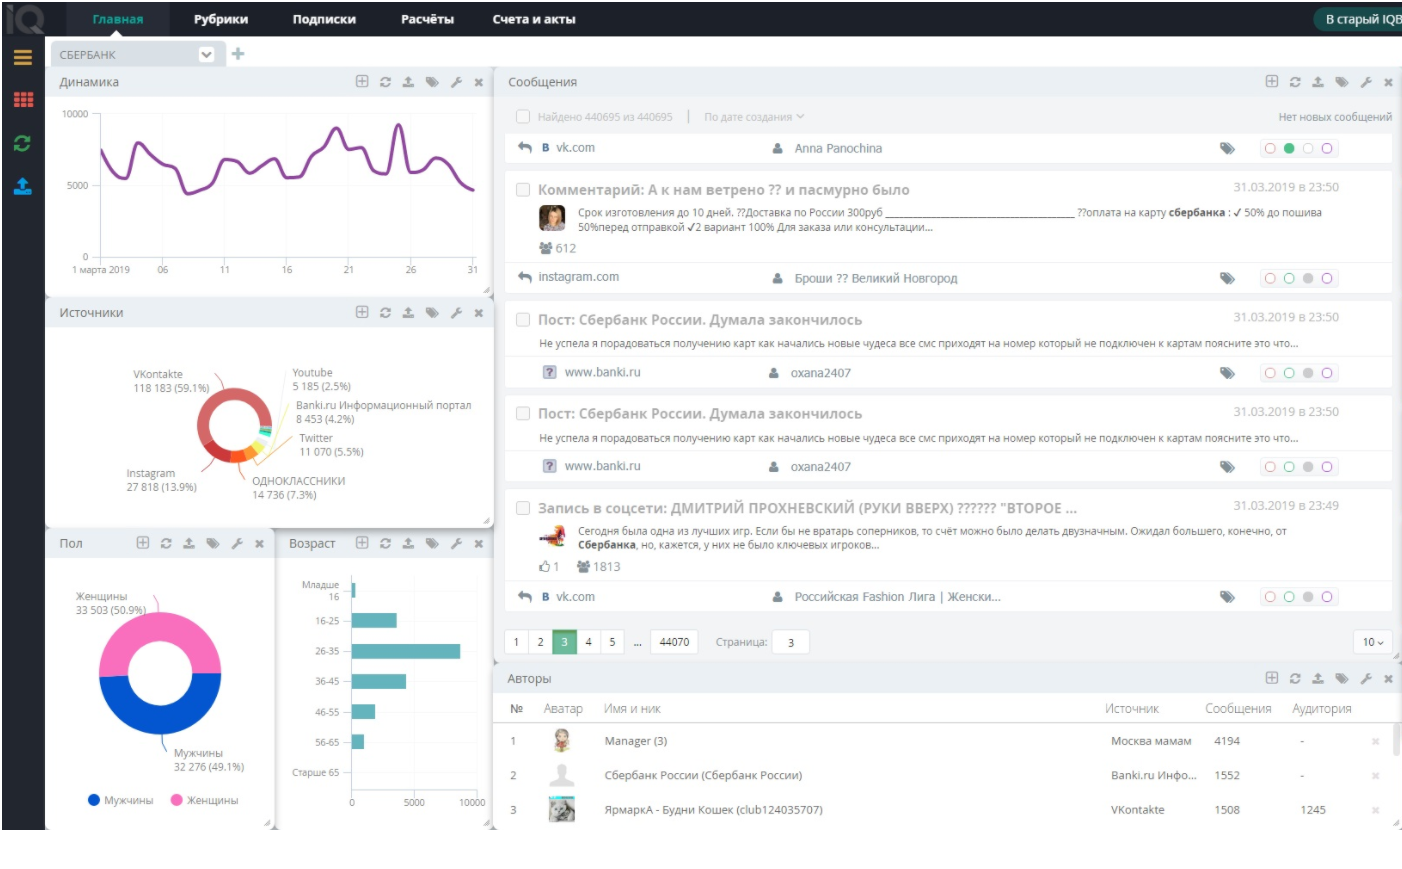Open tags for the Источники widget
This screenshot has height=869, width=1402.
432,313
